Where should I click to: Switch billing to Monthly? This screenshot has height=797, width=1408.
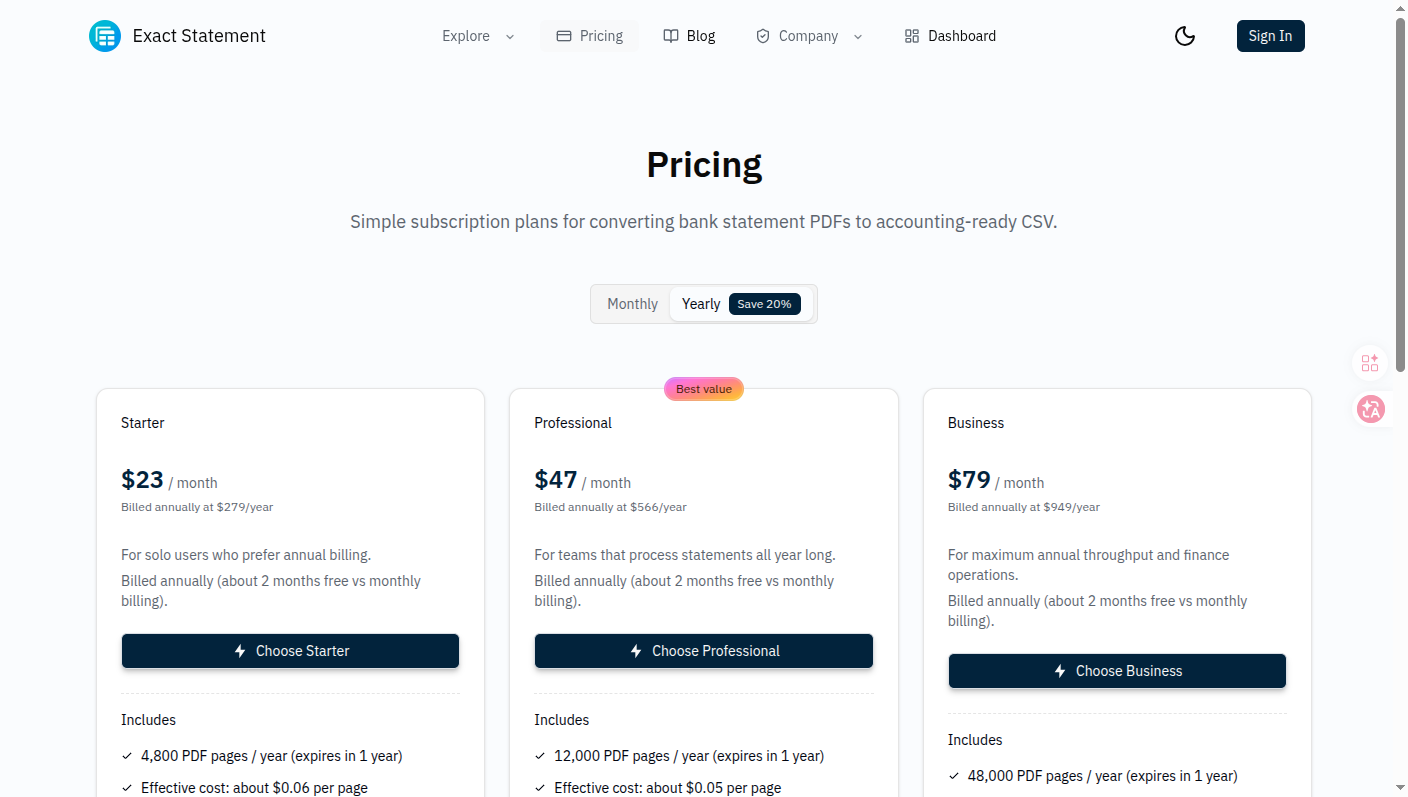pos(632,304)
